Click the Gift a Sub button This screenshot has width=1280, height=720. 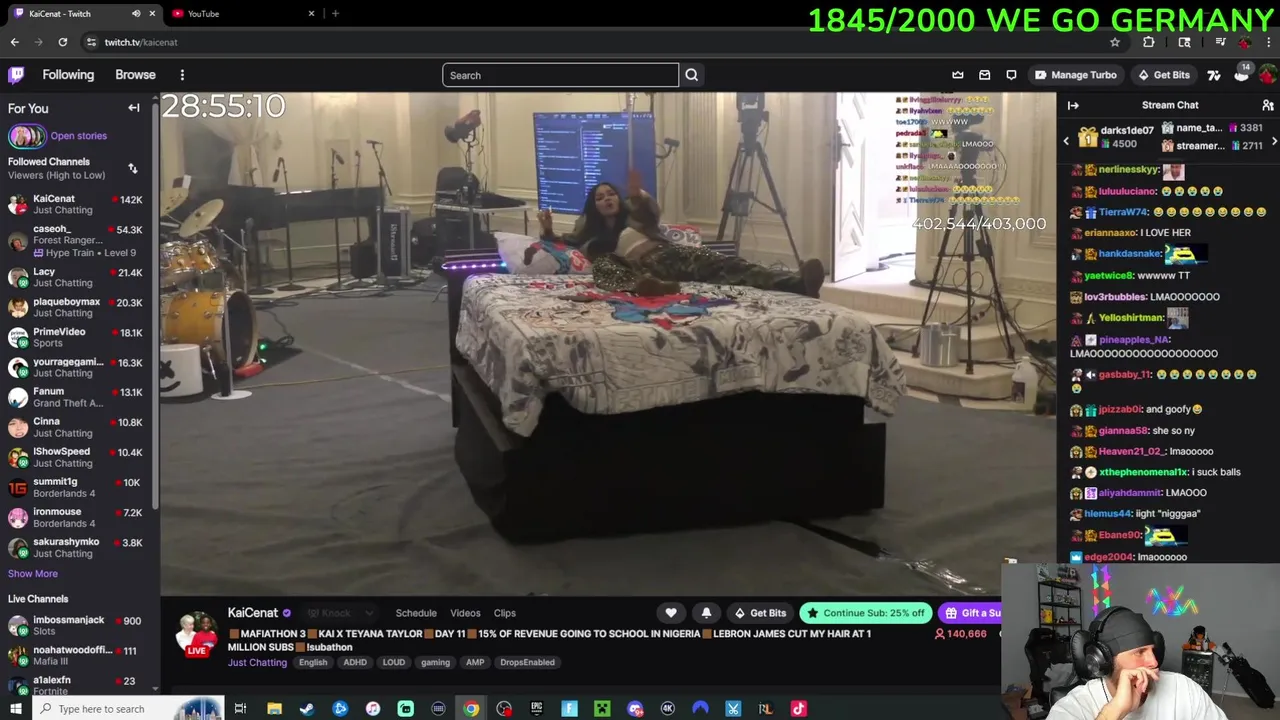(972, 613)
